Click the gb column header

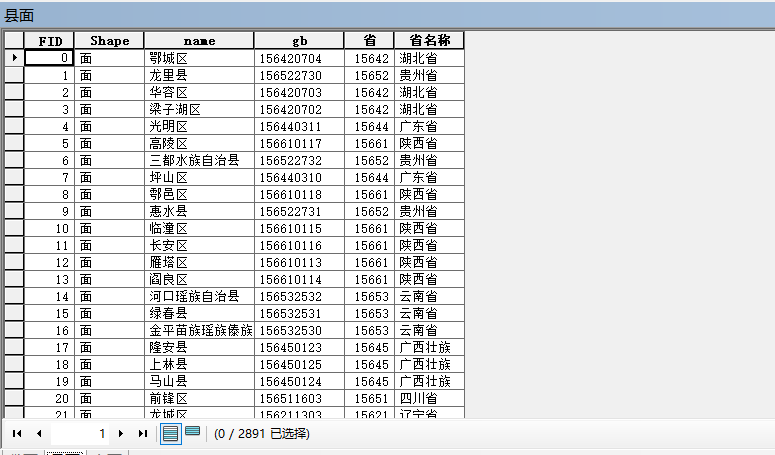(x=299, y=41)
